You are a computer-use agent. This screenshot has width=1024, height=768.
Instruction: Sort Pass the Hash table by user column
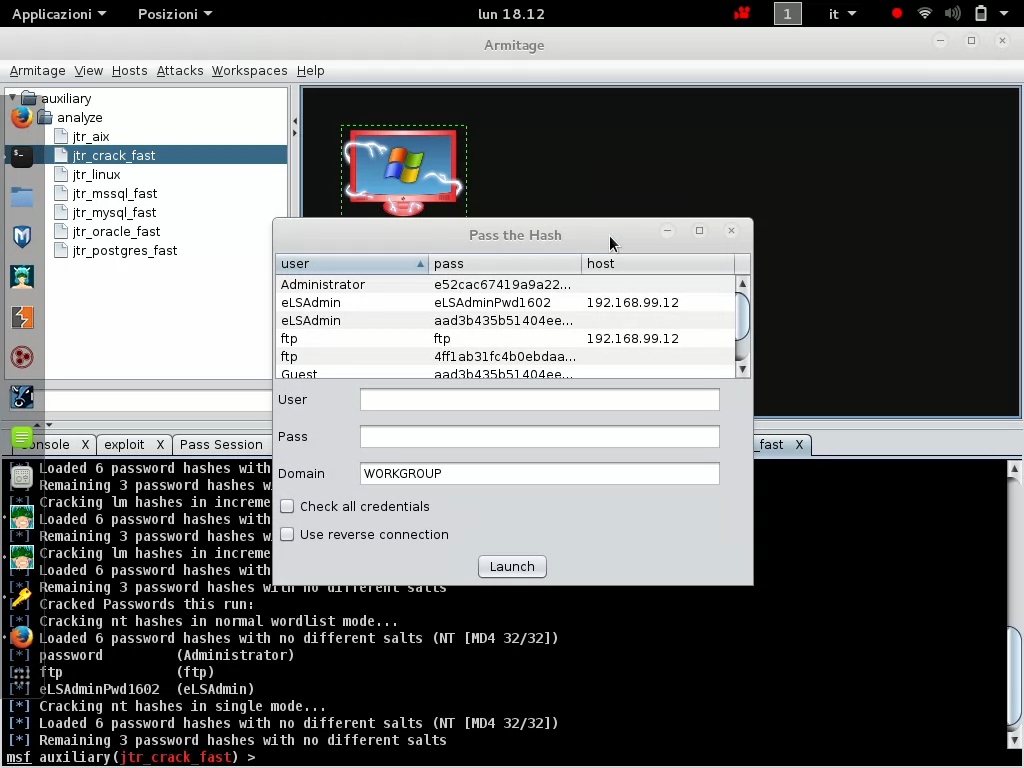click(351, 264)
